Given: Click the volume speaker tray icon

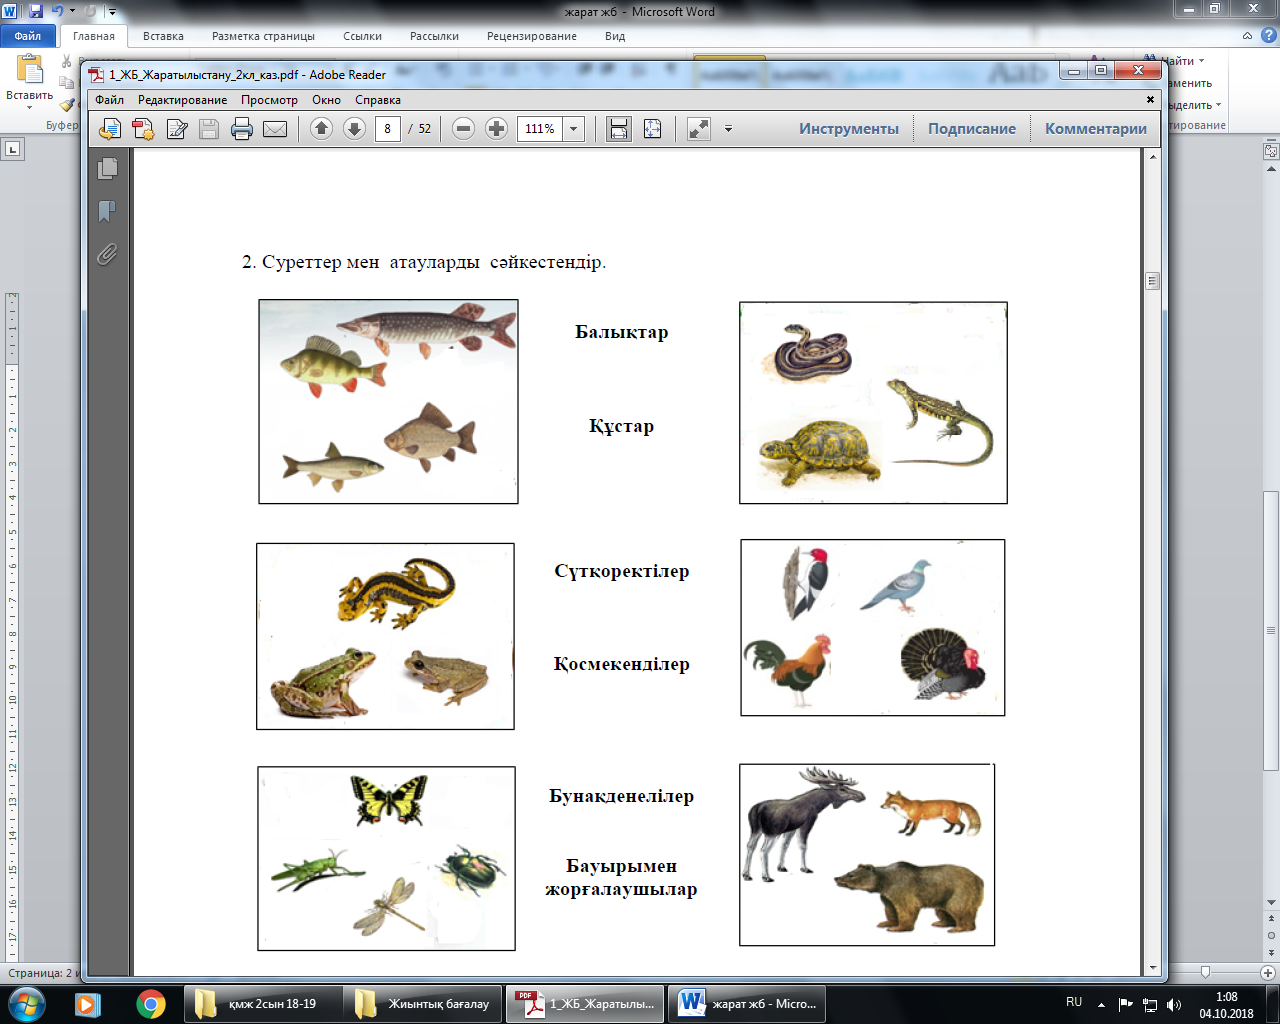Looking at the screenshot, I should 1174,1004.
